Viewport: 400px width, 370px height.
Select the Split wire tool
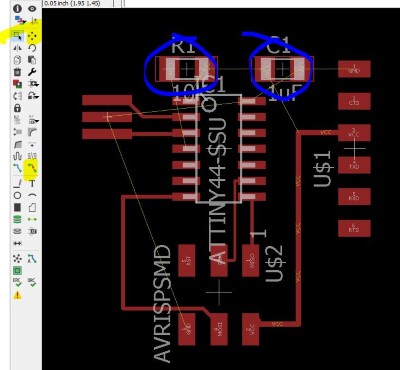tap(17, 145)
